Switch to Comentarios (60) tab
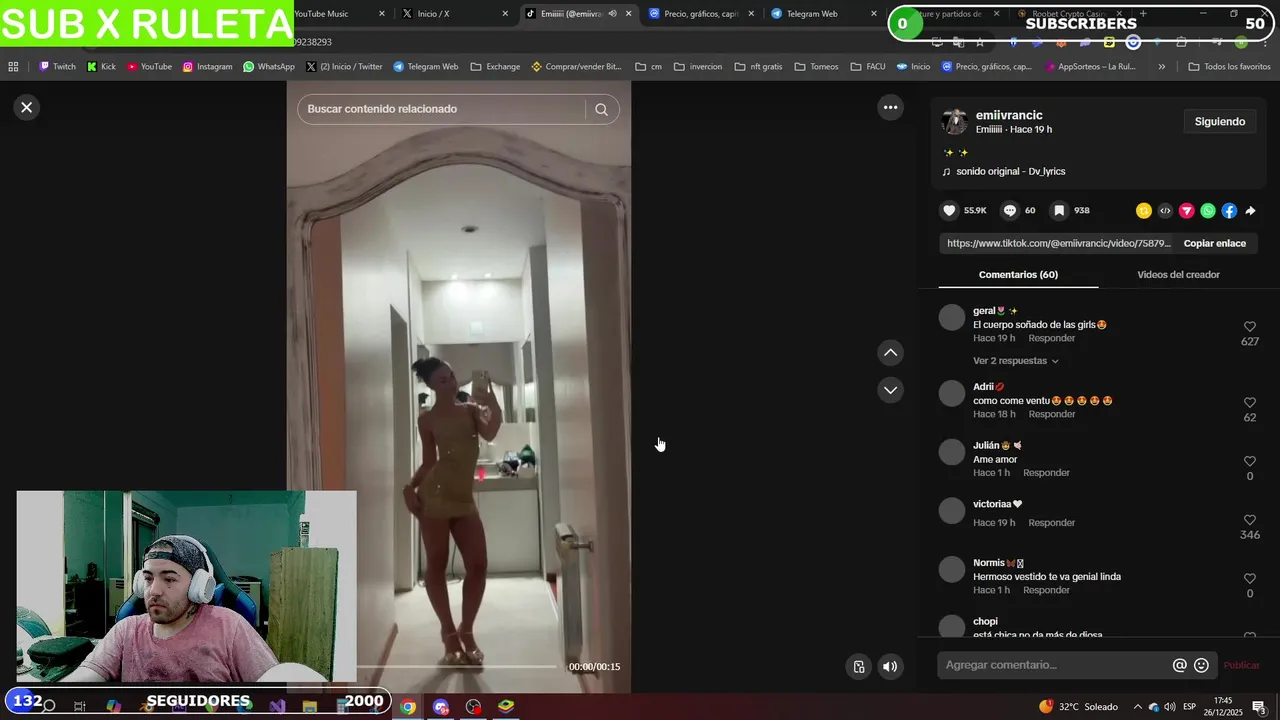The height and width of the screenshot is (720, 1280). (1018, 274)
